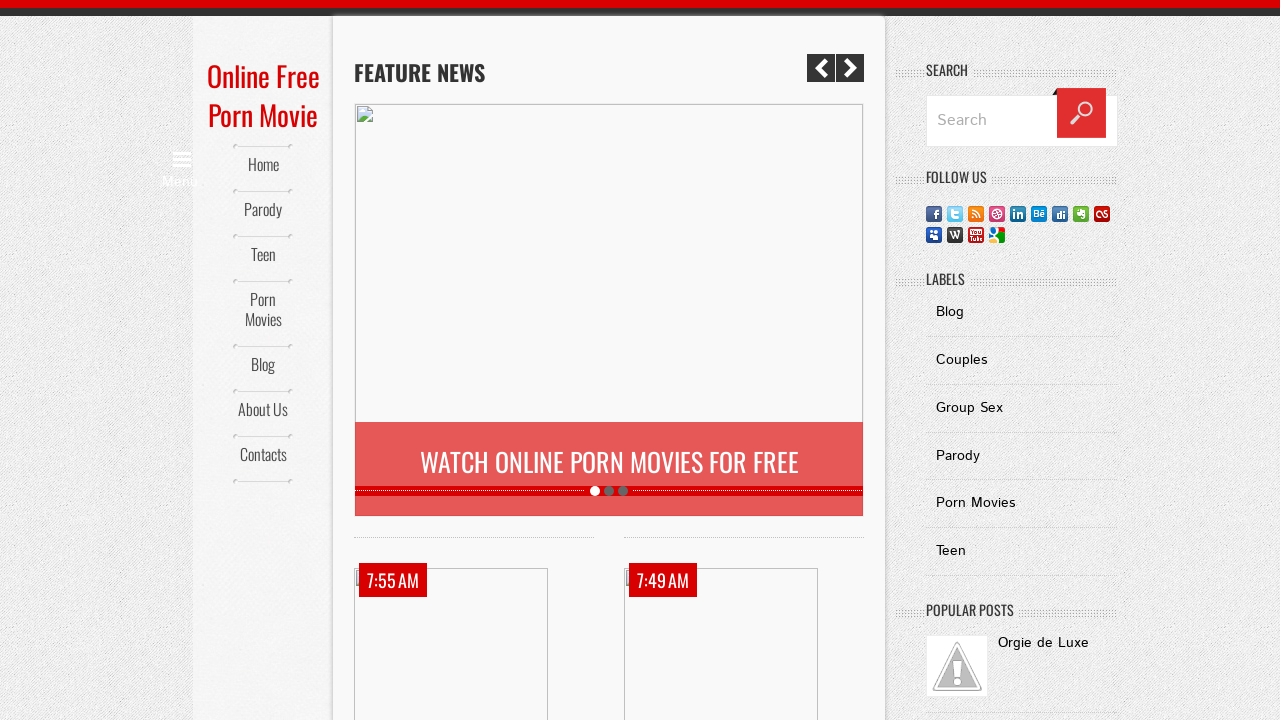The height and width of the screenshot is (720, 1280).
Task: Click the Search input field
Action: [x=992, y=120]
